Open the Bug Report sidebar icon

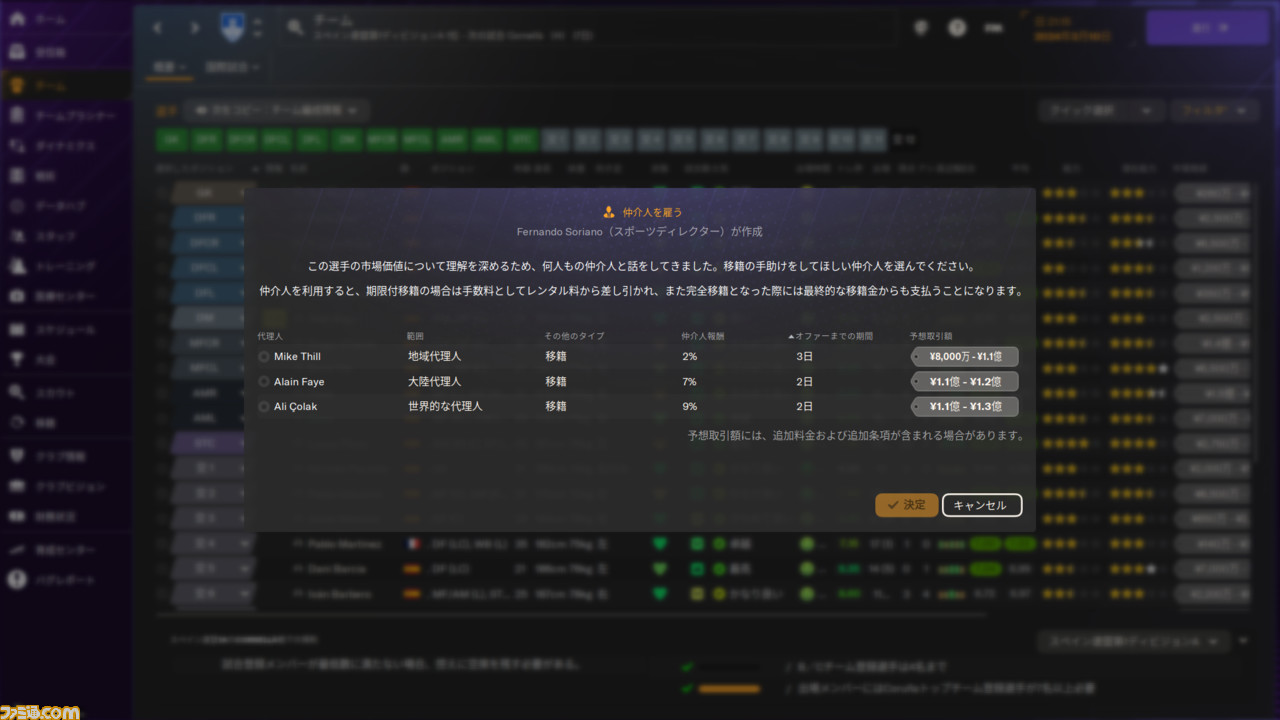point(17,580)
